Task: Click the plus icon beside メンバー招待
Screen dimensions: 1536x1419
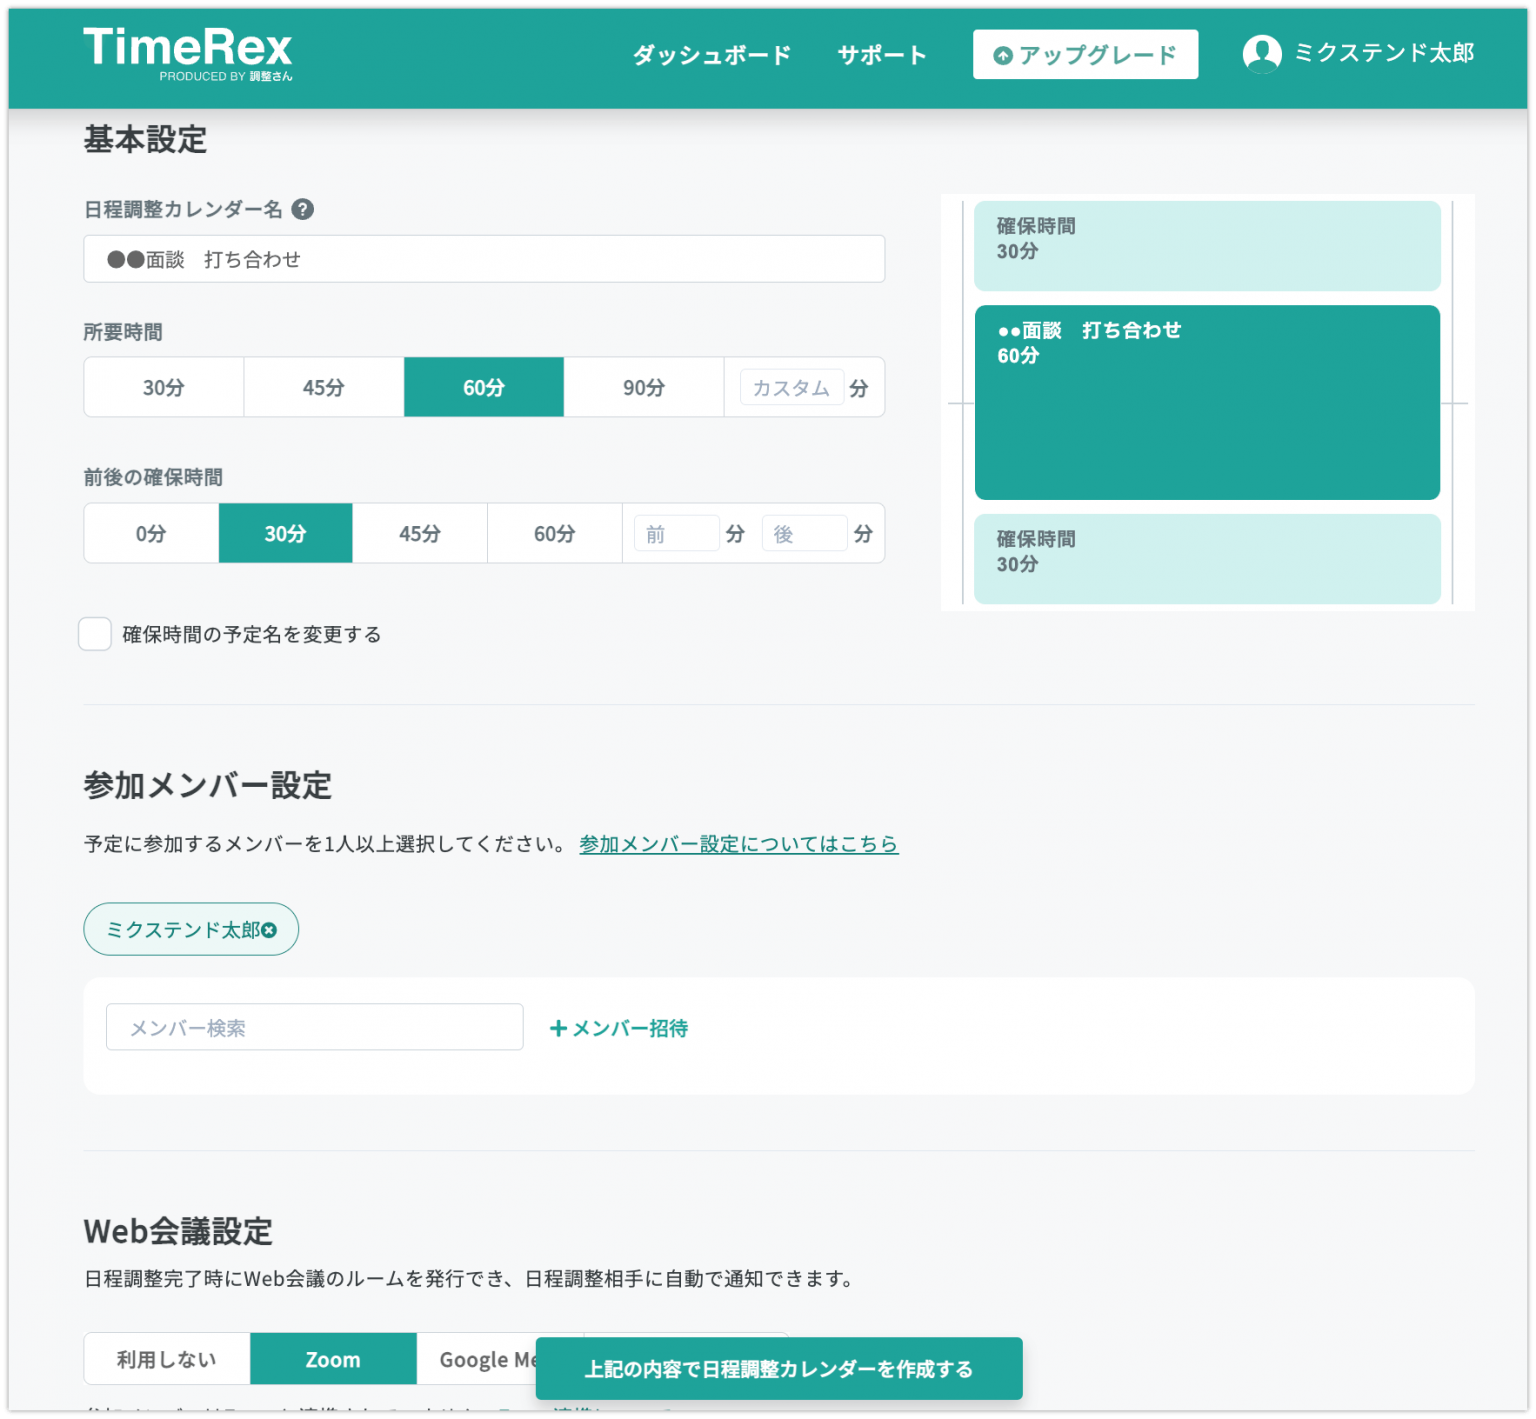Action: click(557, 1028)
